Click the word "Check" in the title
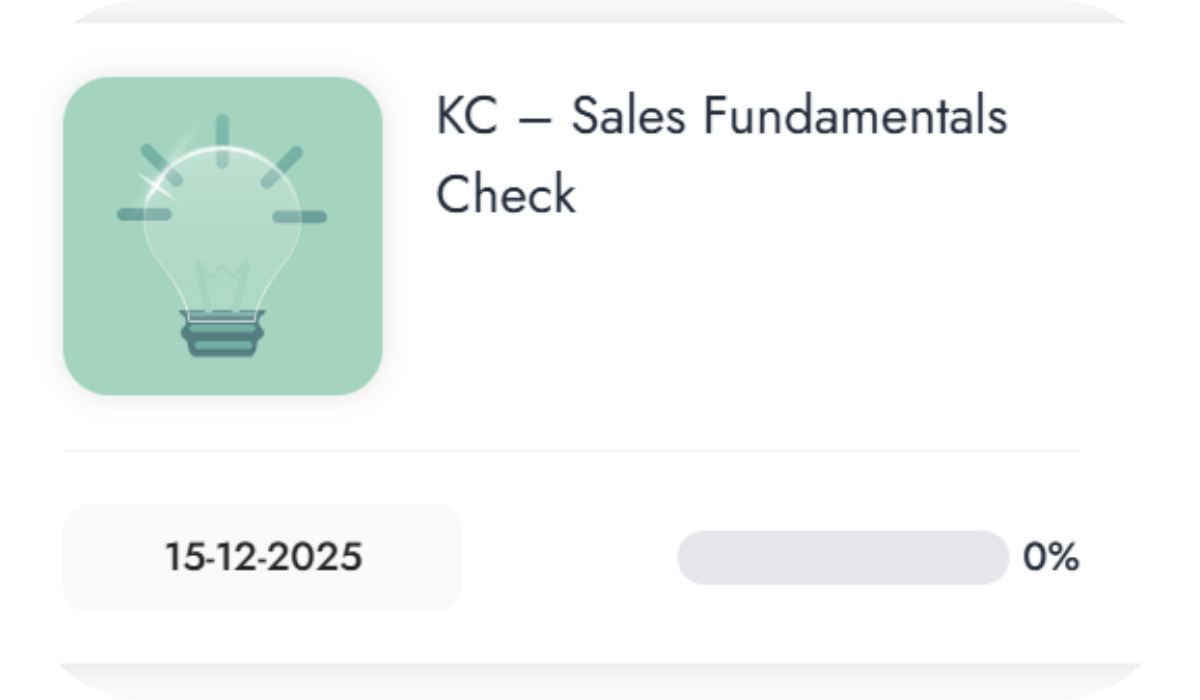 (506, 194)
